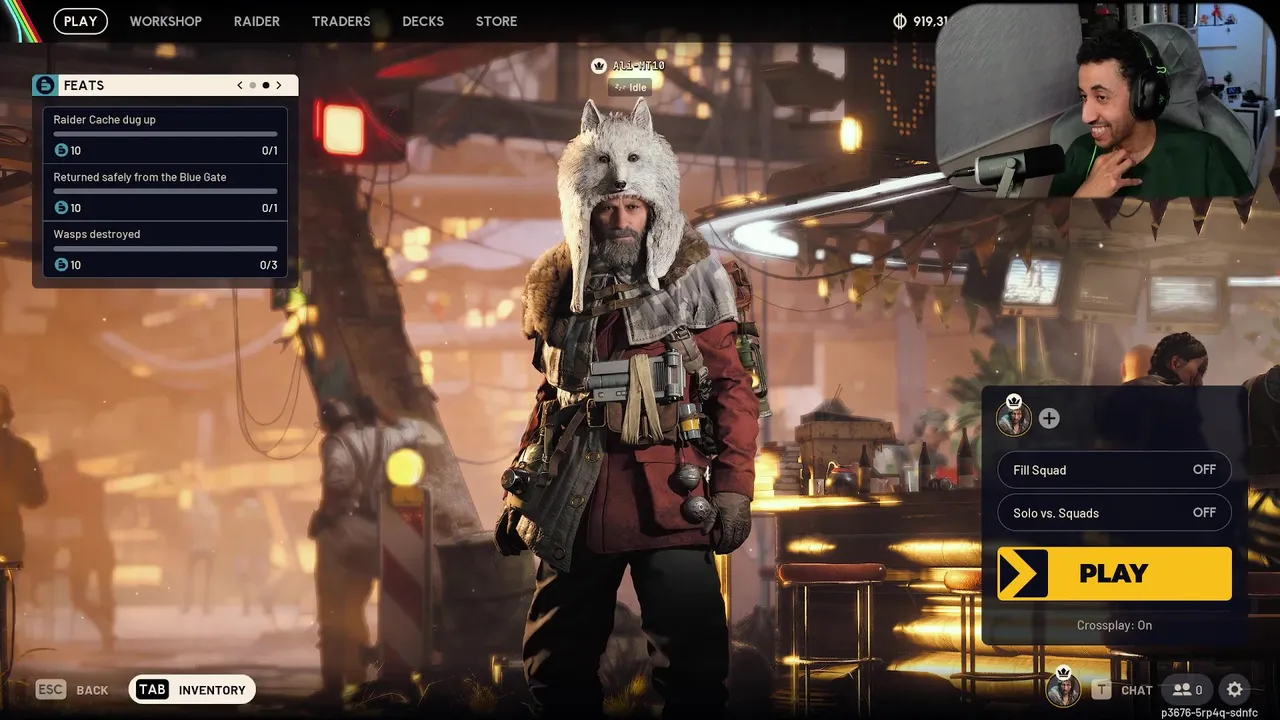Click reward coin icon under Blue Gate feat
1280x720 pixels.
[x=61, y=207]
